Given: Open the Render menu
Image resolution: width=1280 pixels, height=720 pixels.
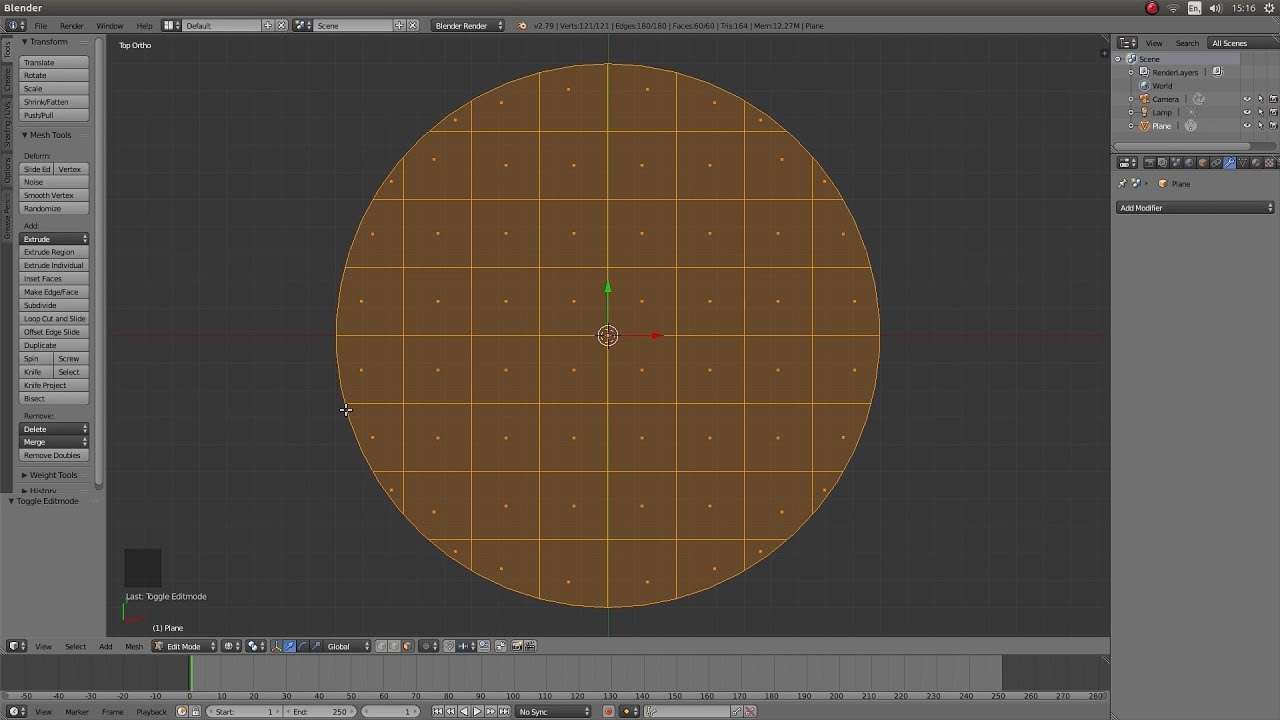Looking at the screenshot, I should click(72, 25).
